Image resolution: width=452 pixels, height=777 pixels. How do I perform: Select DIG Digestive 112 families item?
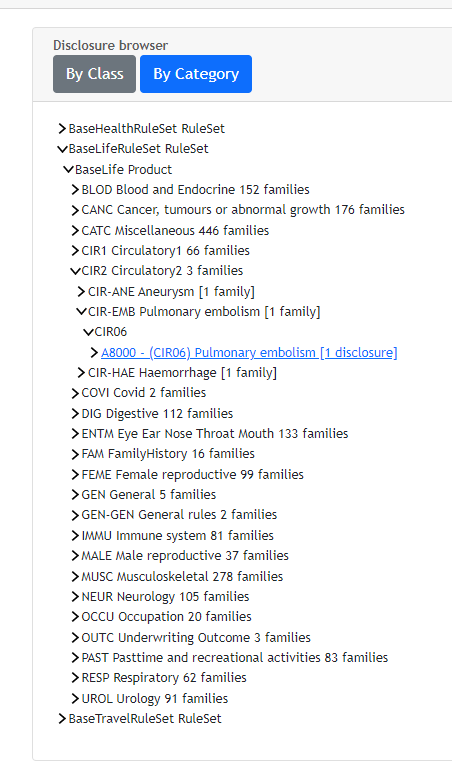[157, 414]
